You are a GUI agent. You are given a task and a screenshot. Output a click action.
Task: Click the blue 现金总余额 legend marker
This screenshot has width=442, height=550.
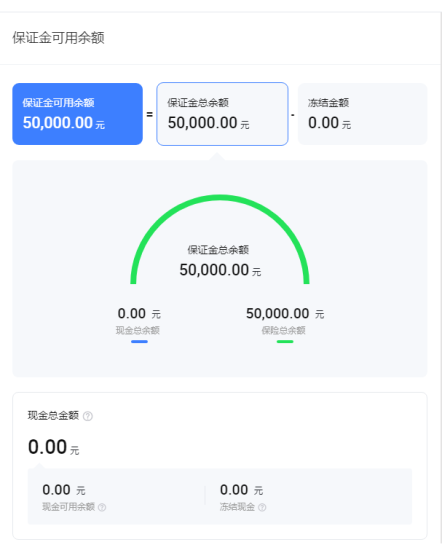click(139, 342)
